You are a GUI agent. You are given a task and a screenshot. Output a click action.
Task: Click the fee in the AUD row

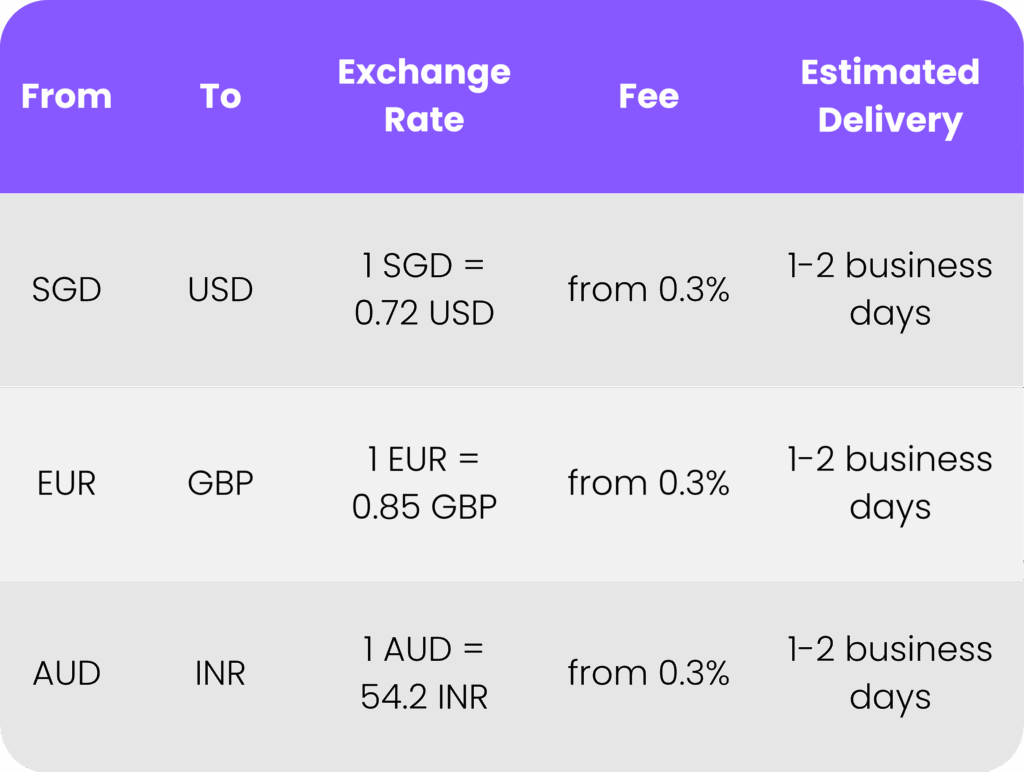click(648, 674)
